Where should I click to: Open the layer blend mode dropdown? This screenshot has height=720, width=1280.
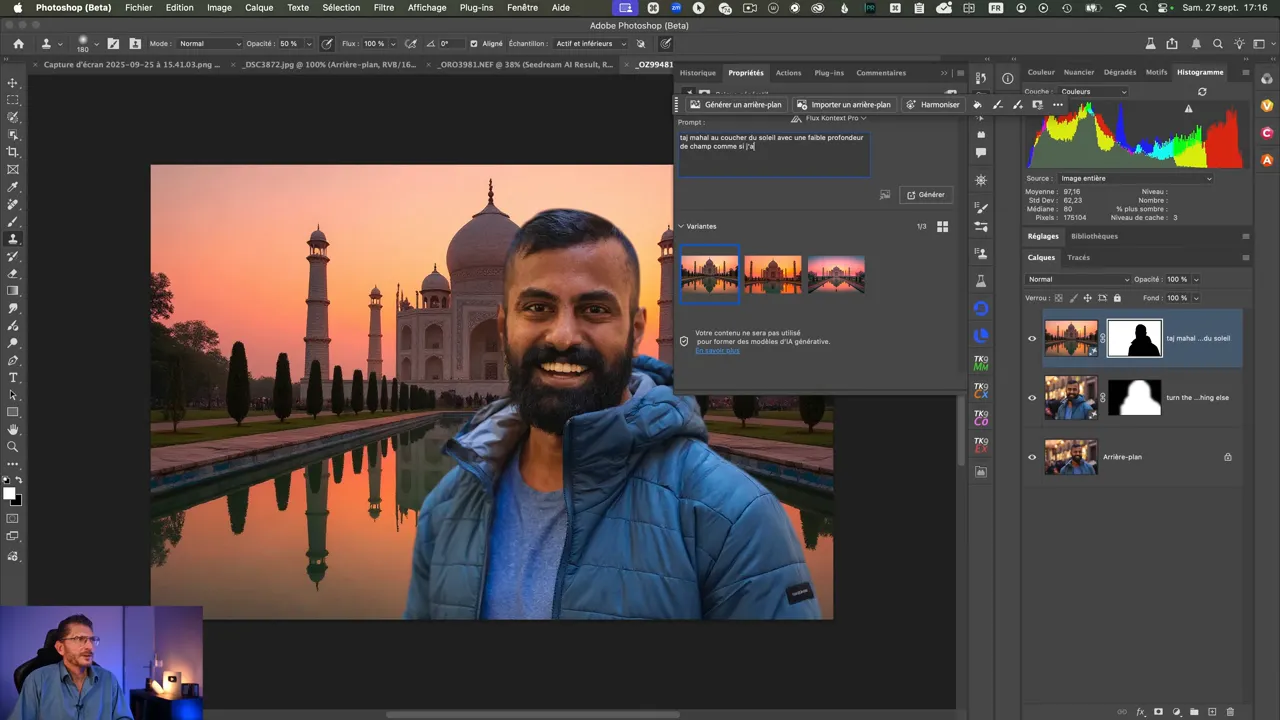pyautogui.click(x=1078, y=279)
